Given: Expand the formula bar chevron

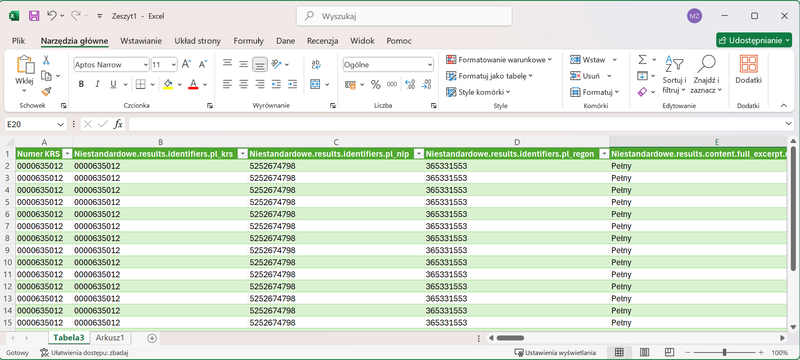Looking at the screenshot, I should pos(789,124).
